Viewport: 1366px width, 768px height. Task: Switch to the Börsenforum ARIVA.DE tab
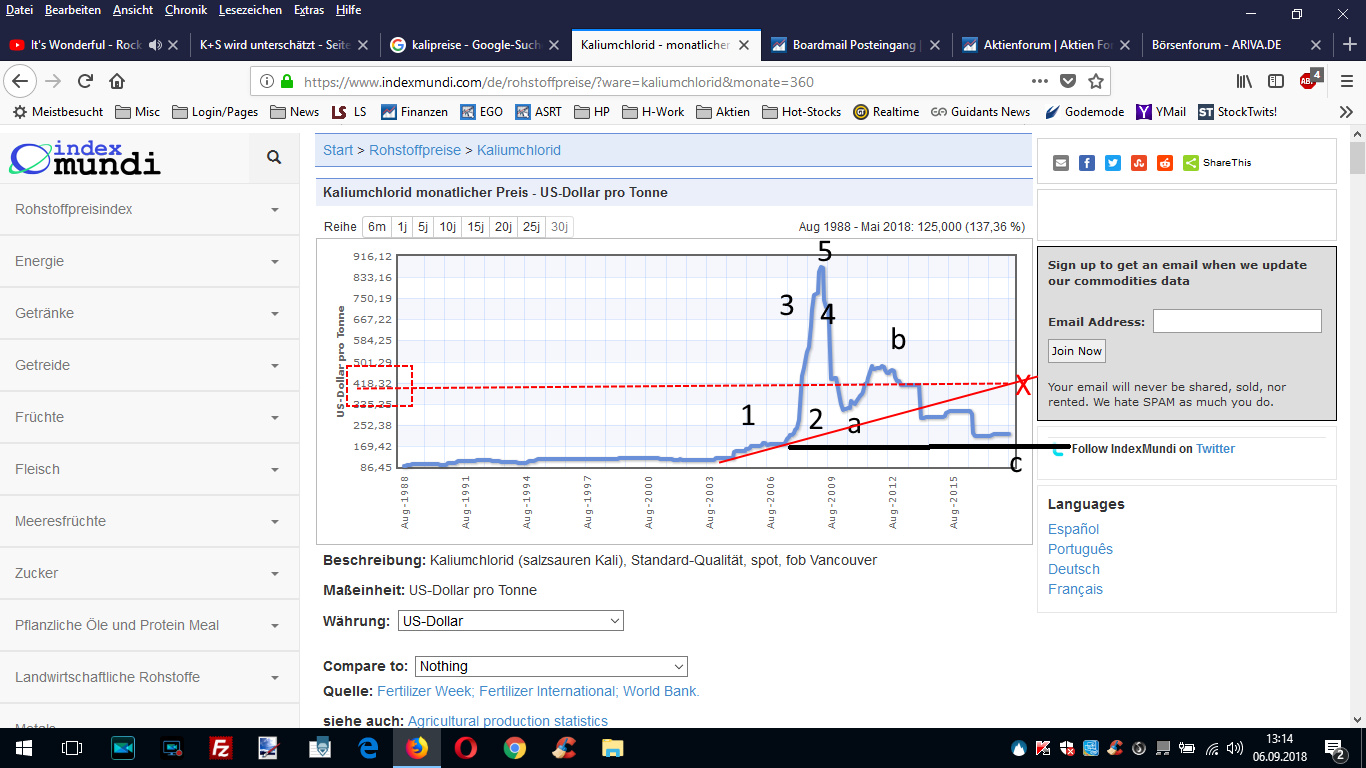[x=1235, y=45]
